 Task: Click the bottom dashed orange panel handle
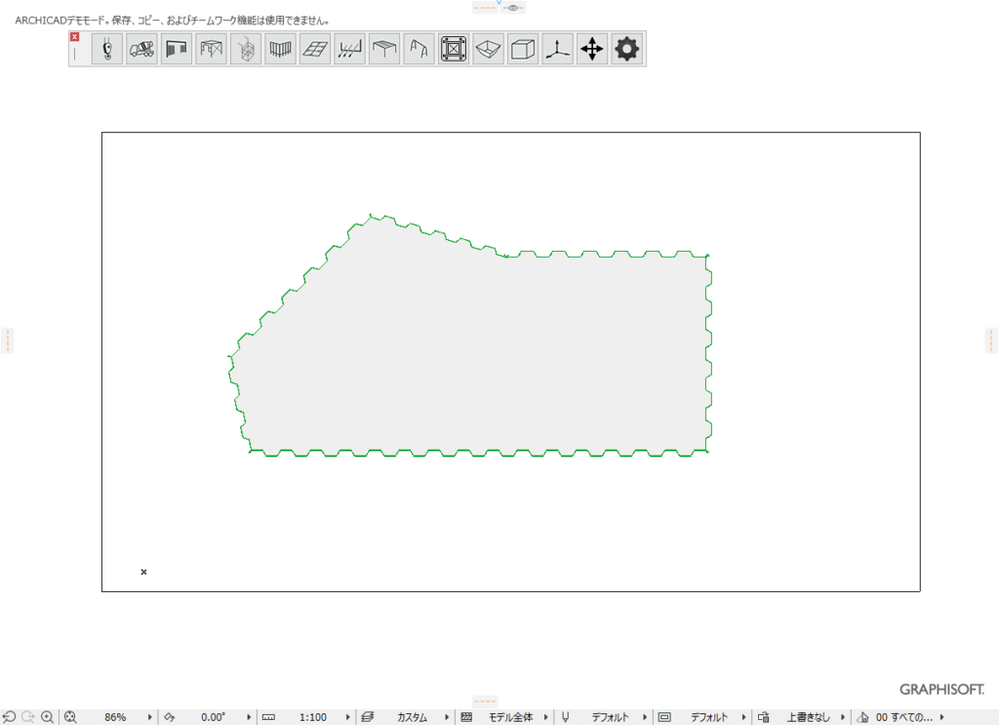point(485,701)
